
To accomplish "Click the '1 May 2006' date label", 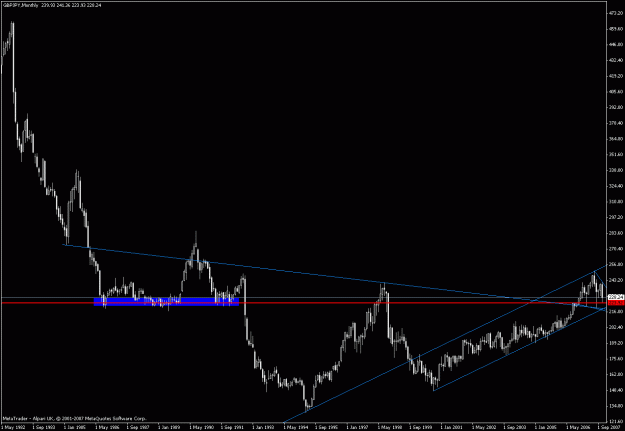I will point(577,427).
